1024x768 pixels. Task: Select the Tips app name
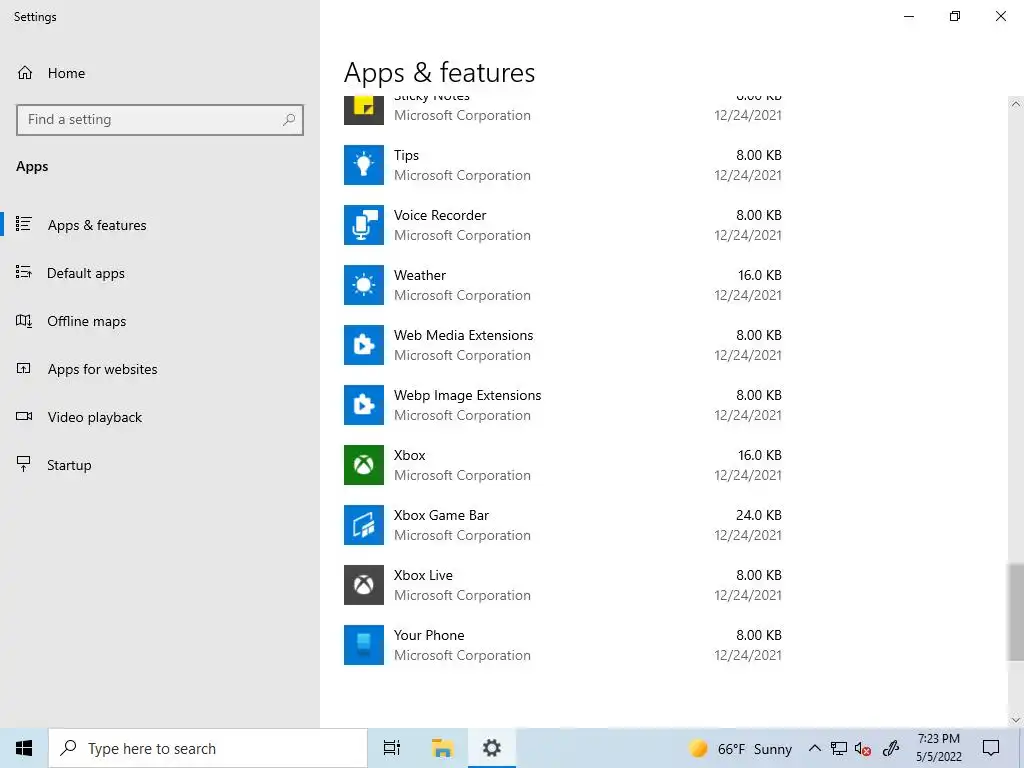pos(406,155)
